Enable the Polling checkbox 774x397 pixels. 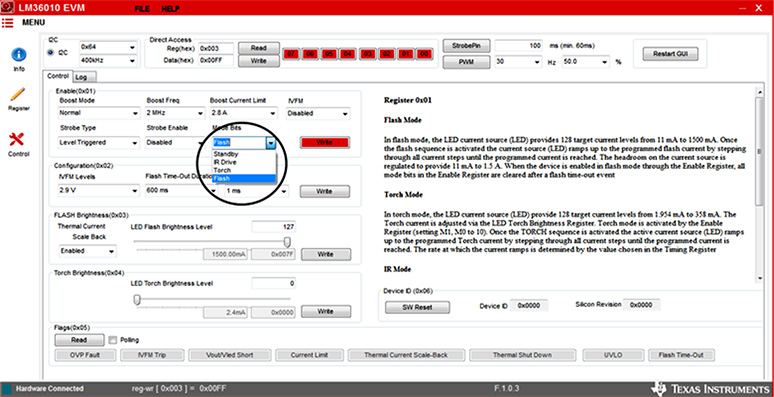tap(113, 340)
